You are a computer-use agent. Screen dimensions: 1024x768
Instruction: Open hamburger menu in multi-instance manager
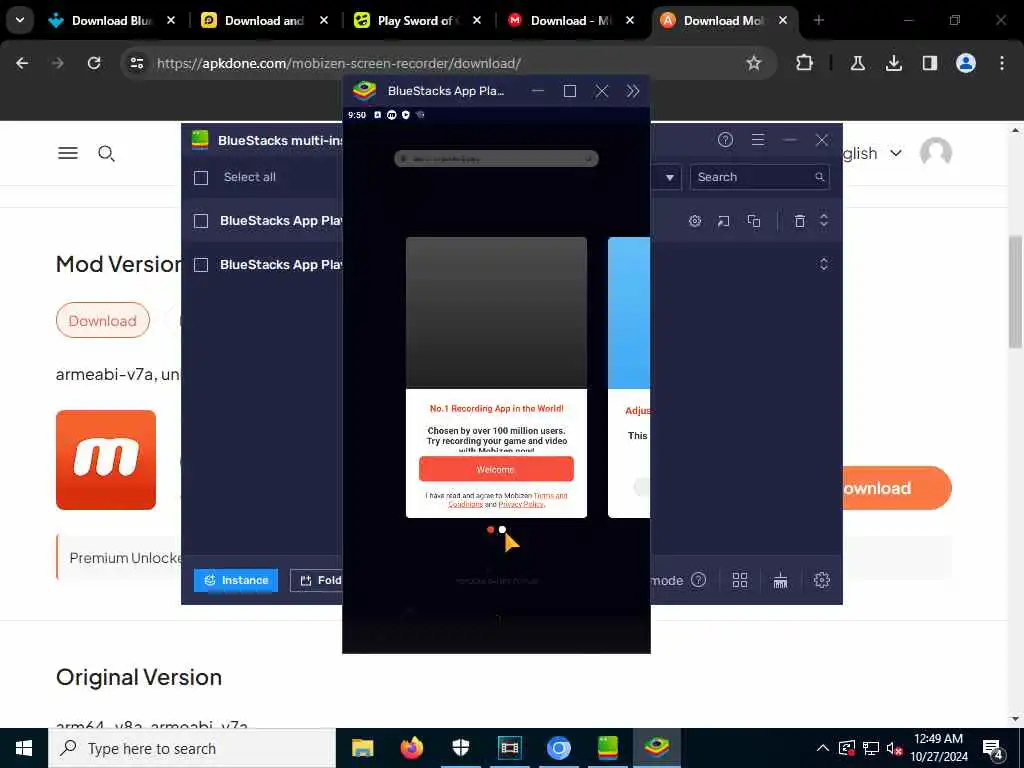[x=758, y=140]
